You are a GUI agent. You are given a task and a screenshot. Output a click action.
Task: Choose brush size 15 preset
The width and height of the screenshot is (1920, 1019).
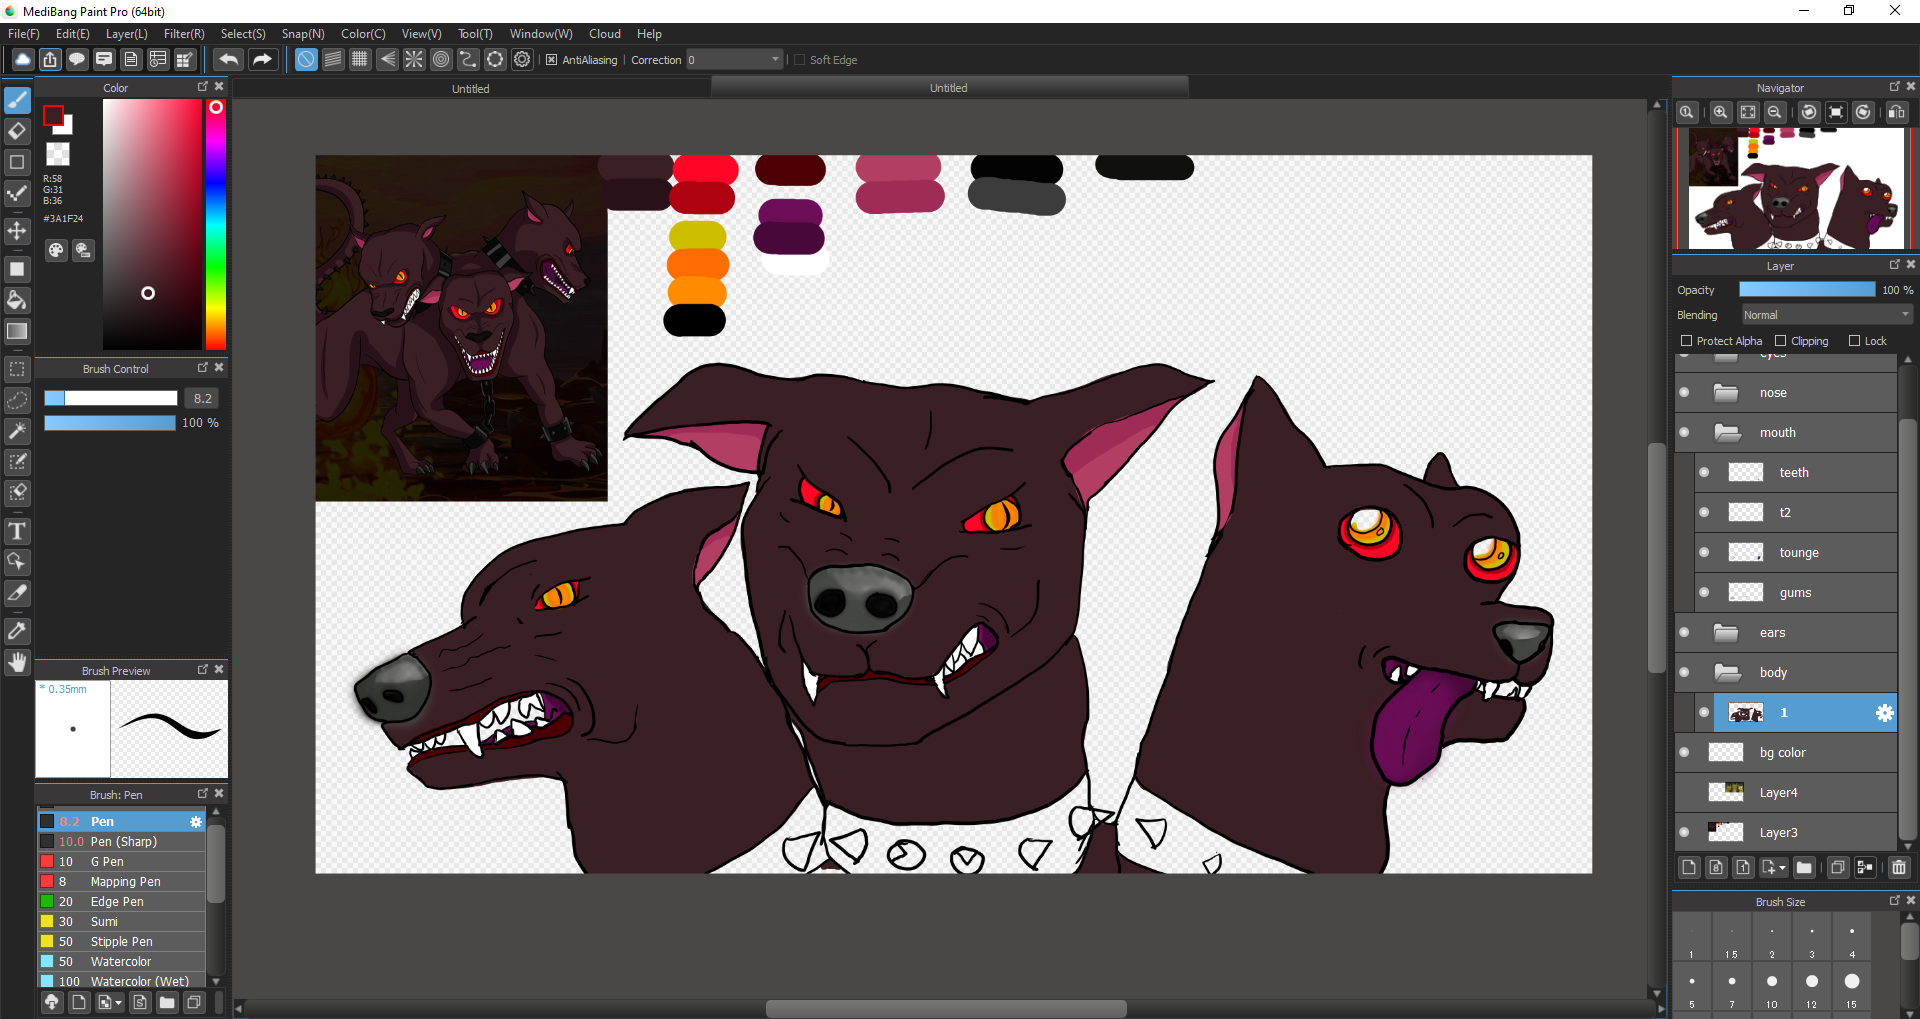click(x=1852, y=986)
